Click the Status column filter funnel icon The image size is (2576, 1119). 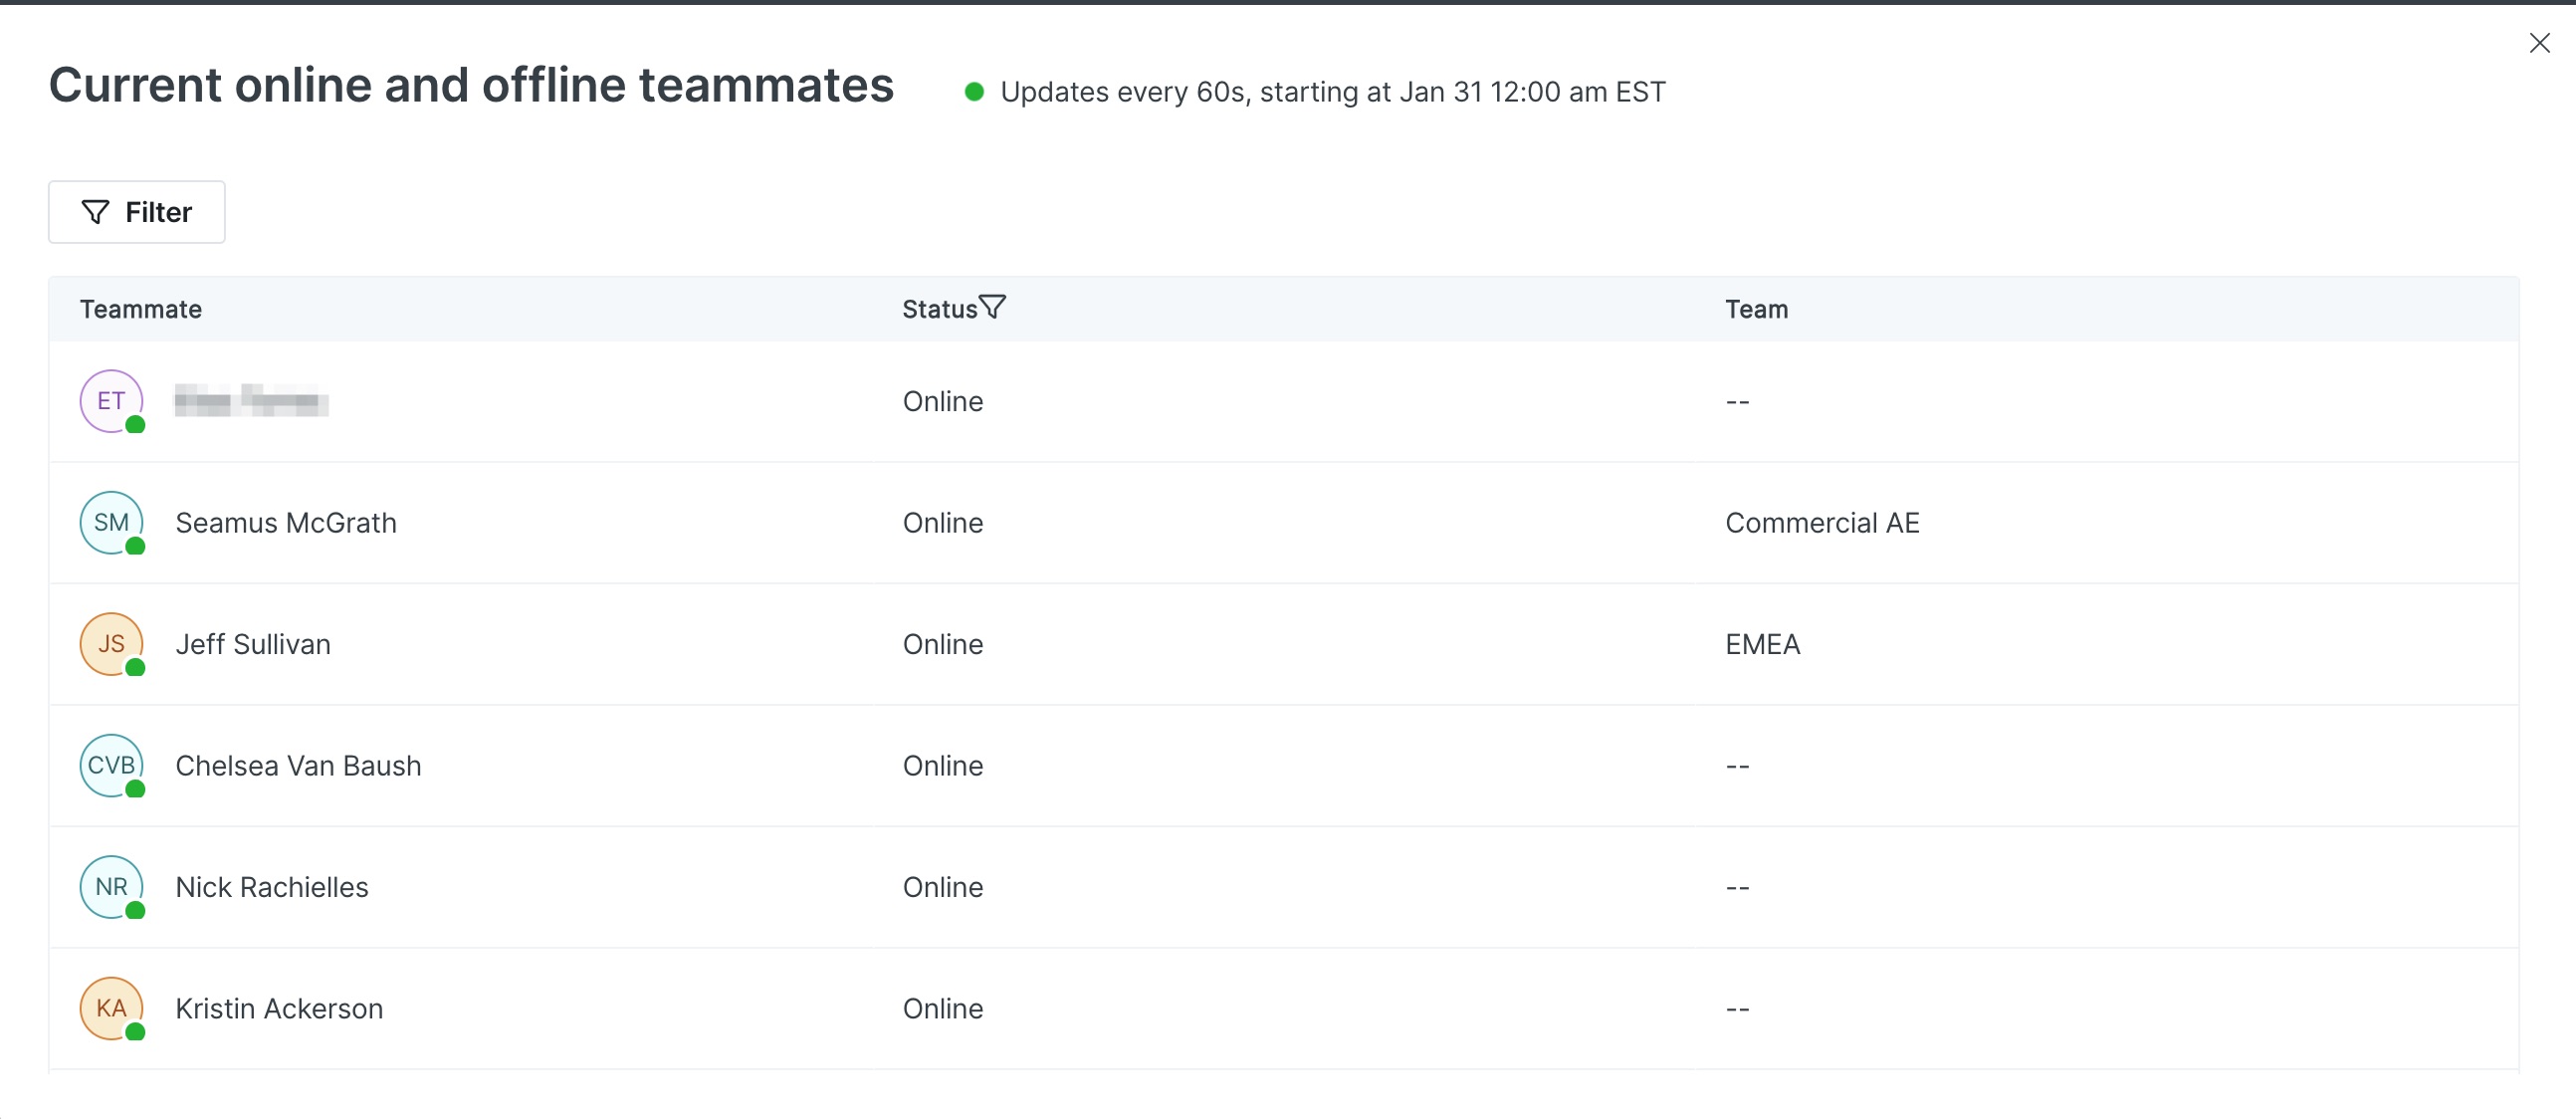(992, 307)
